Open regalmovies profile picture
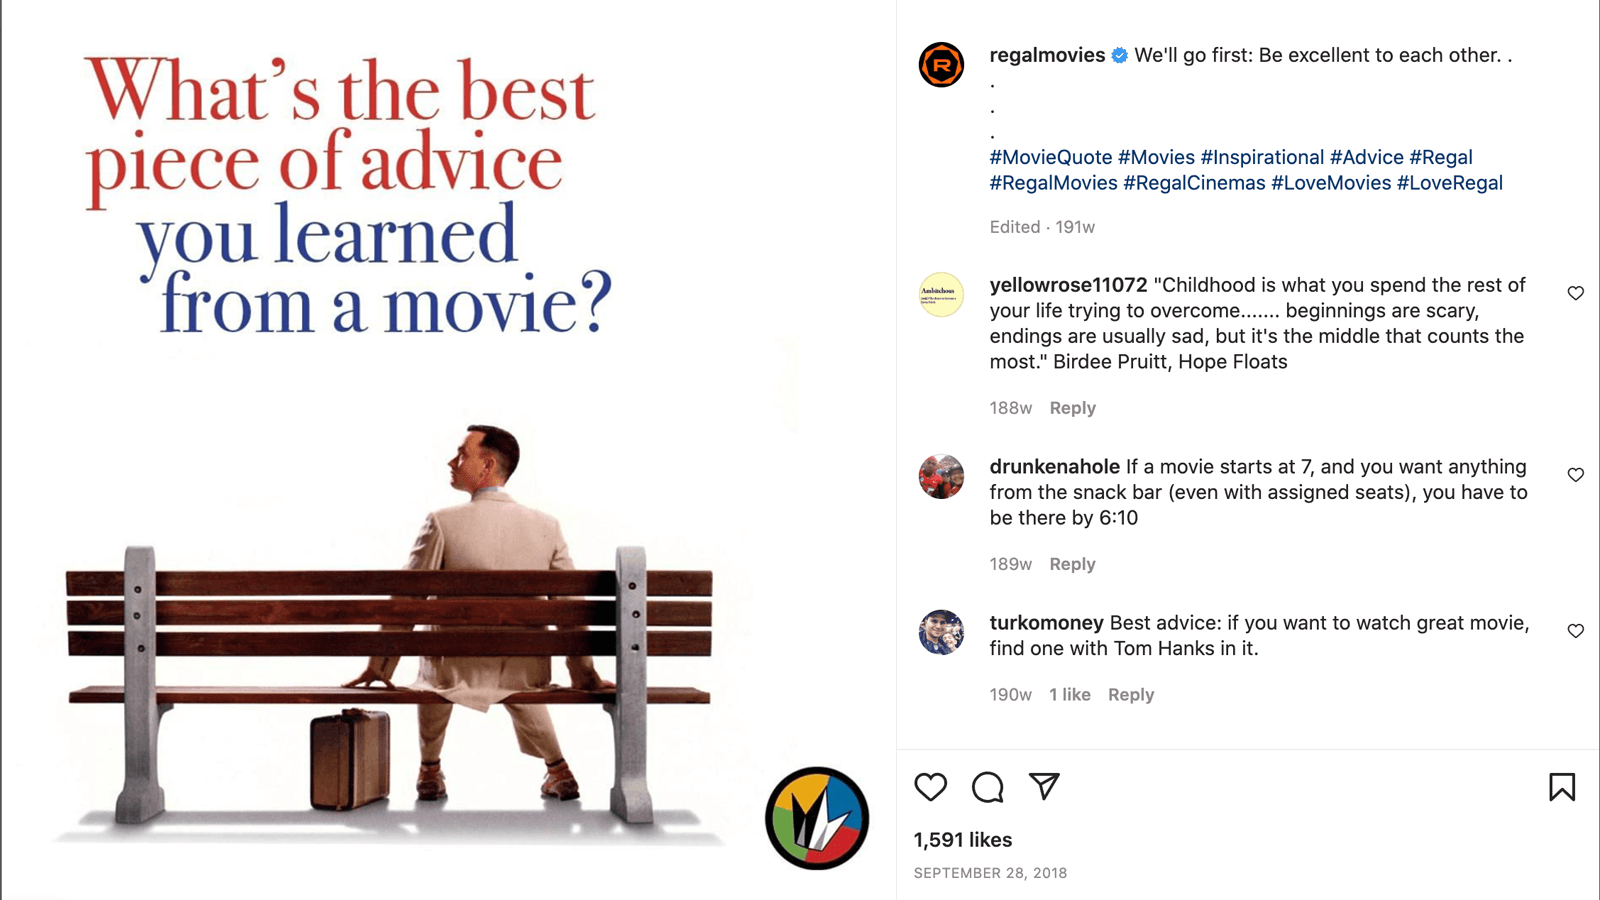This screenshot has height=900, width=1600. 941,65
